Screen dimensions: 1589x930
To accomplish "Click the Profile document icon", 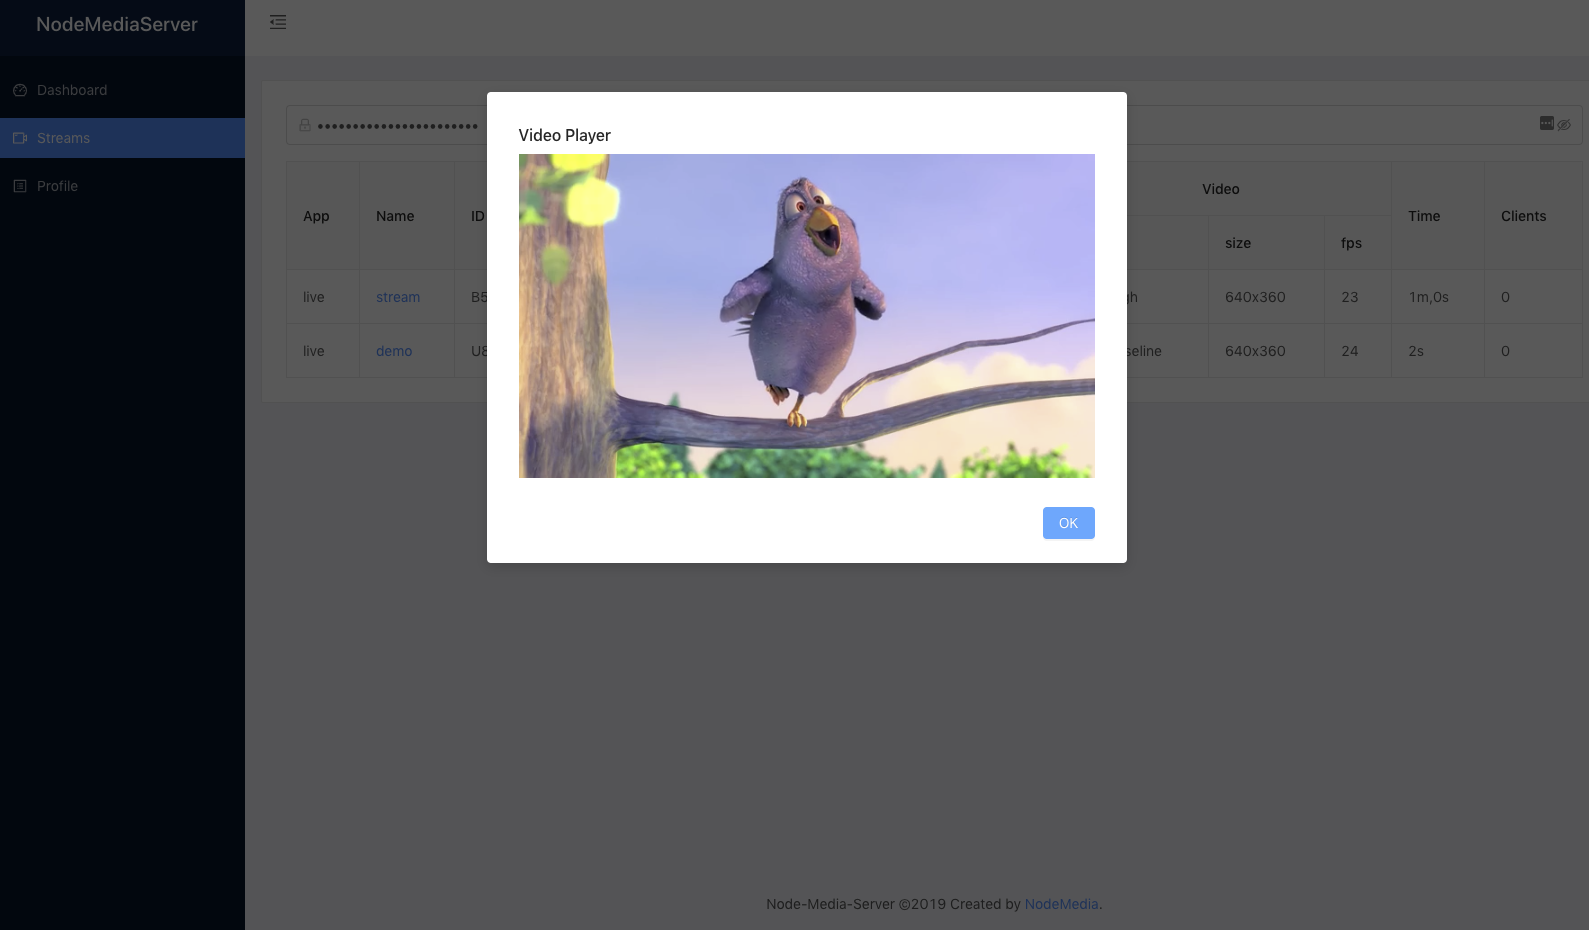I will [x=20, y=186].
